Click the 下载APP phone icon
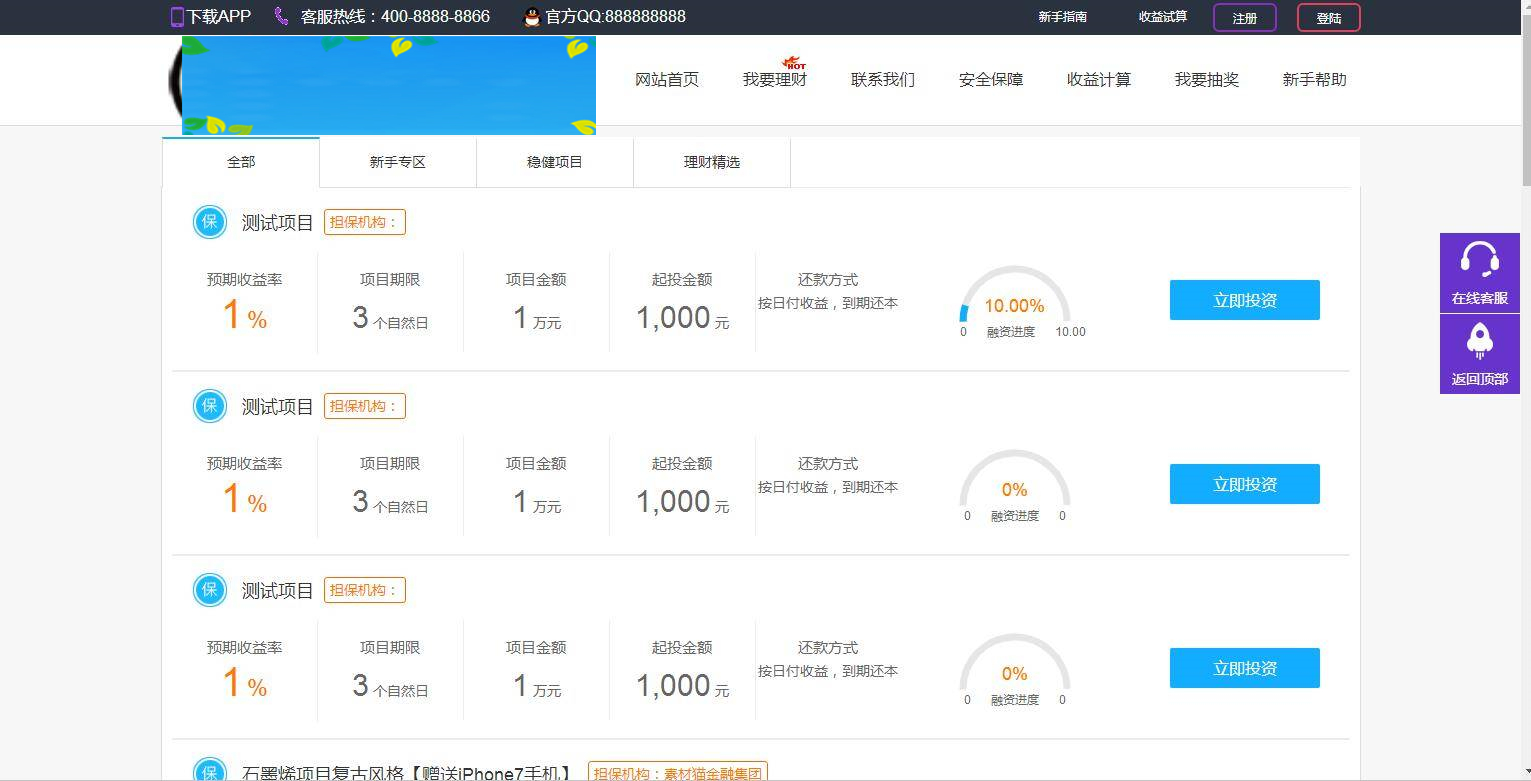This screenshot has height=781, width=1531. point(178,16)
